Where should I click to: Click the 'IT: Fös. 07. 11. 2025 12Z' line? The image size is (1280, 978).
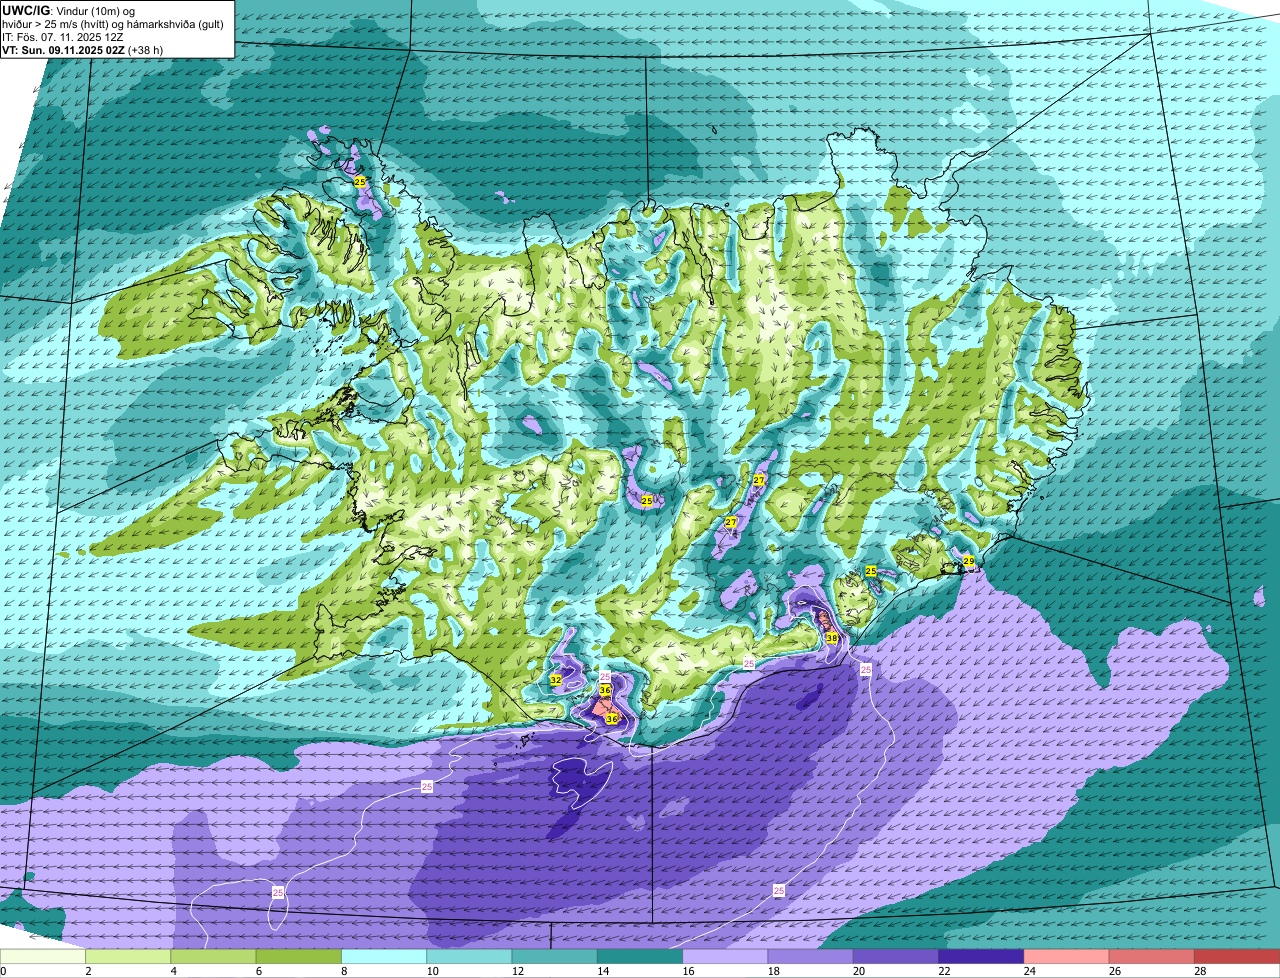coord(63,37)
